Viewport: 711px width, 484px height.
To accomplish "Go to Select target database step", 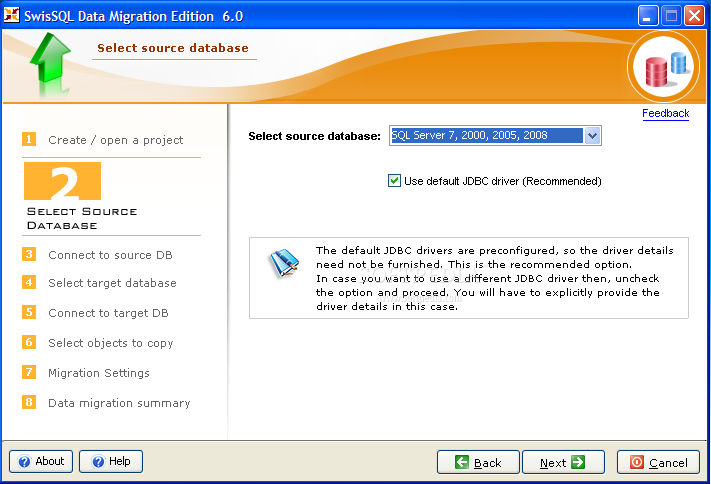I will click(112, 283).
